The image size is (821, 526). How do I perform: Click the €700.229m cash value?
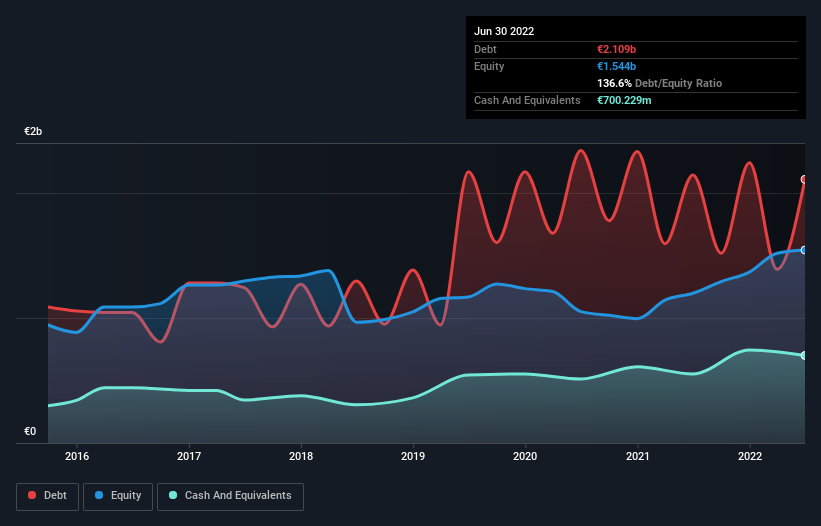tap(624, 100)
